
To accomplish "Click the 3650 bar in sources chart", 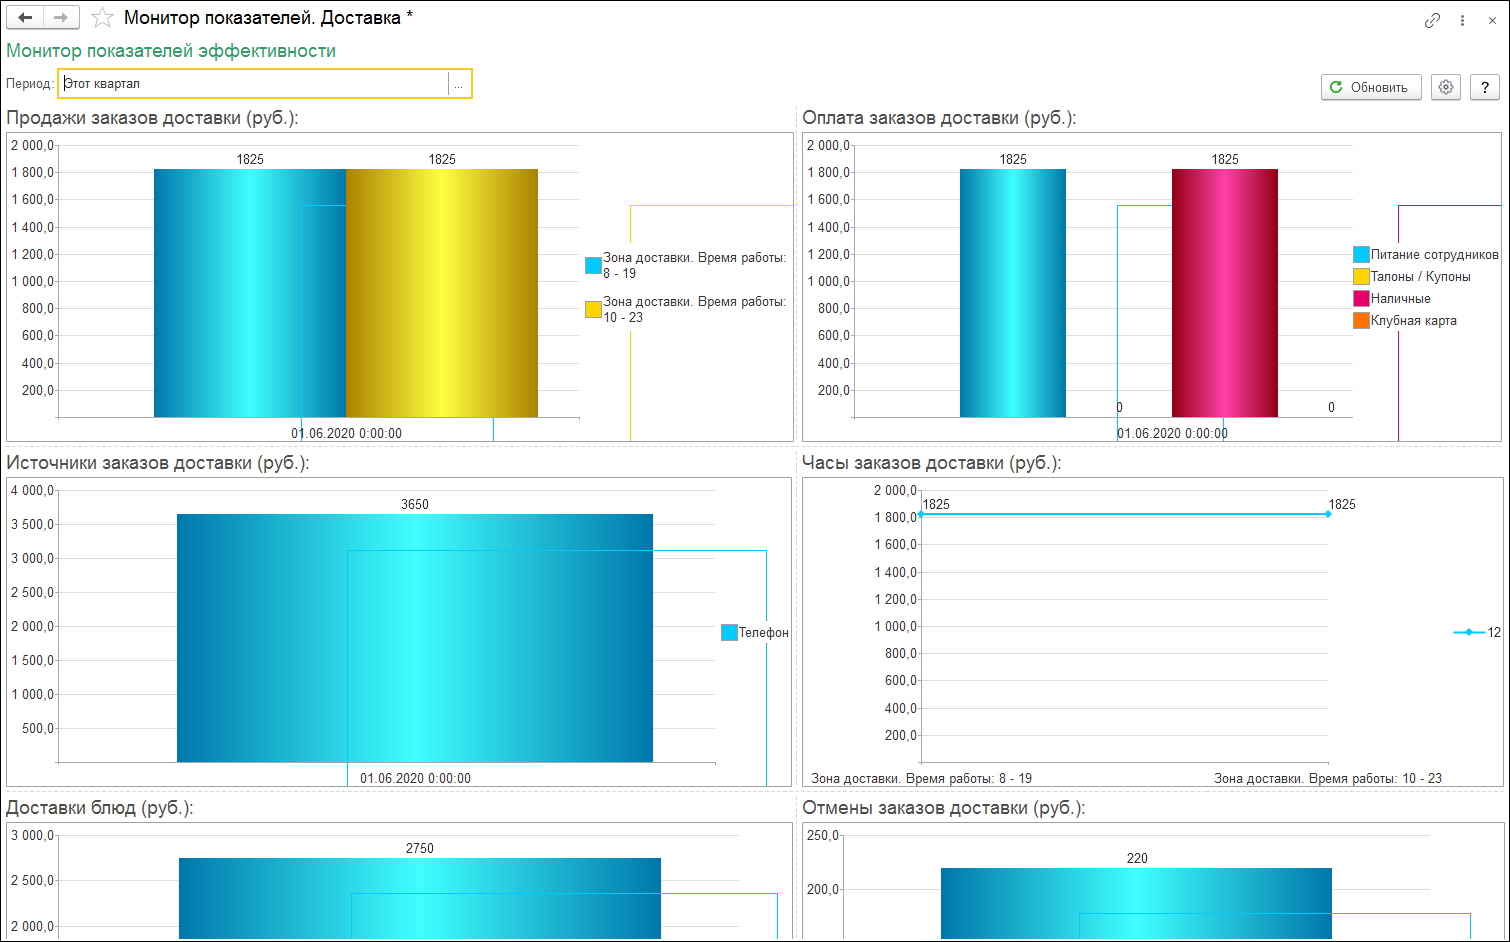I will click(414, 638).
